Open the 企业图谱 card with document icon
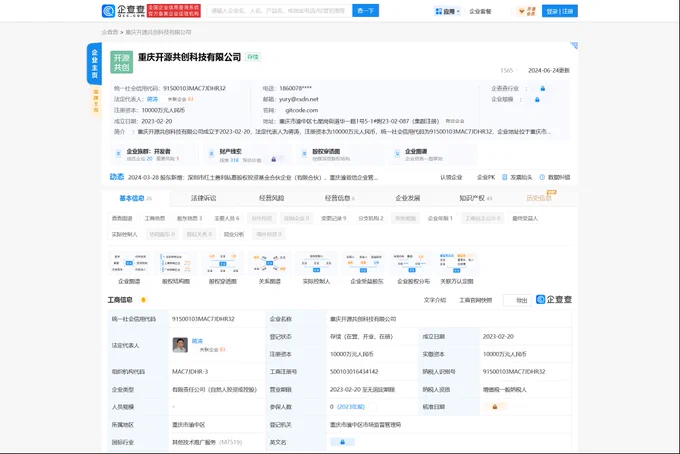This screenshot has width=680, height=454. point(433,155)
